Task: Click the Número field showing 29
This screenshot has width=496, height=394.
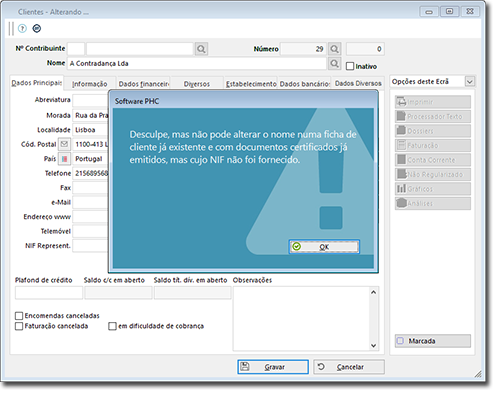Action: (x=303, y=49)
